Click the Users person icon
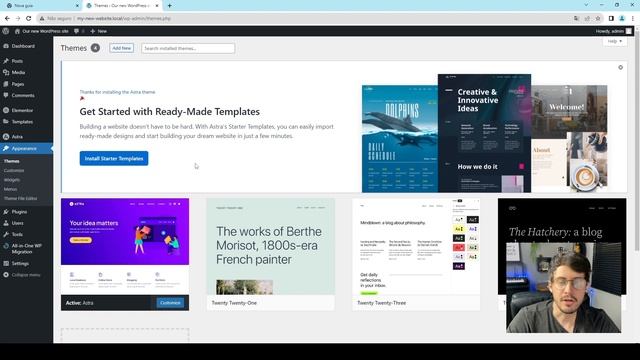 6,223
